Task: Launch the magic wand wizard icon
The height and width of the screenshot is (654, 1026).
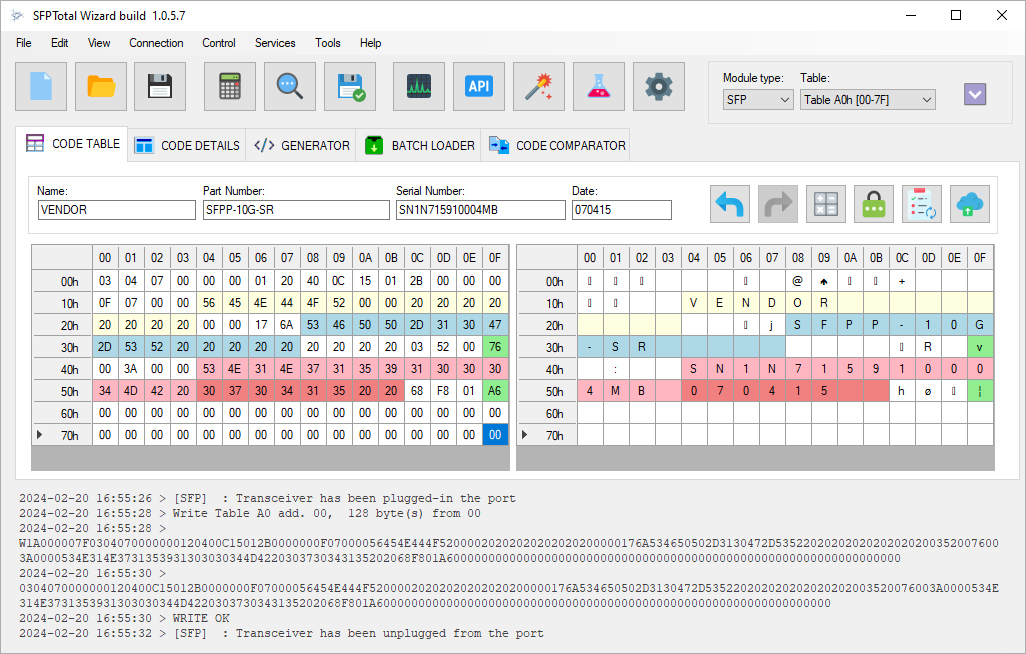Action: (x=539, y=86)
